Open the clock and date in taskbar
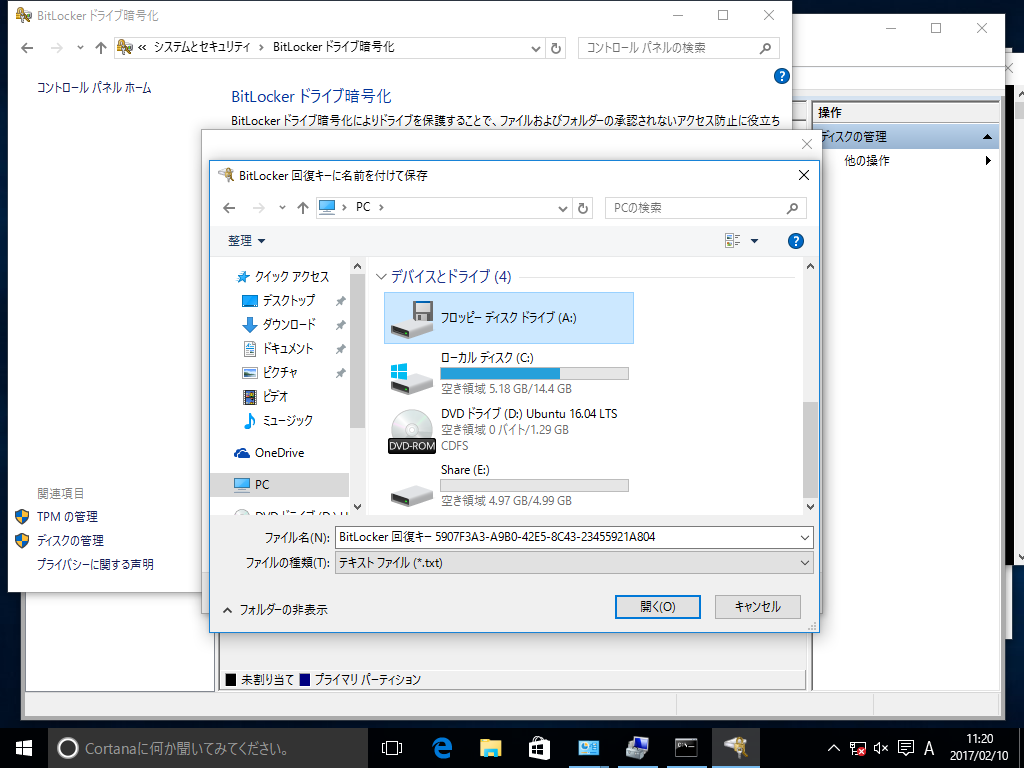 coord(979,748)
